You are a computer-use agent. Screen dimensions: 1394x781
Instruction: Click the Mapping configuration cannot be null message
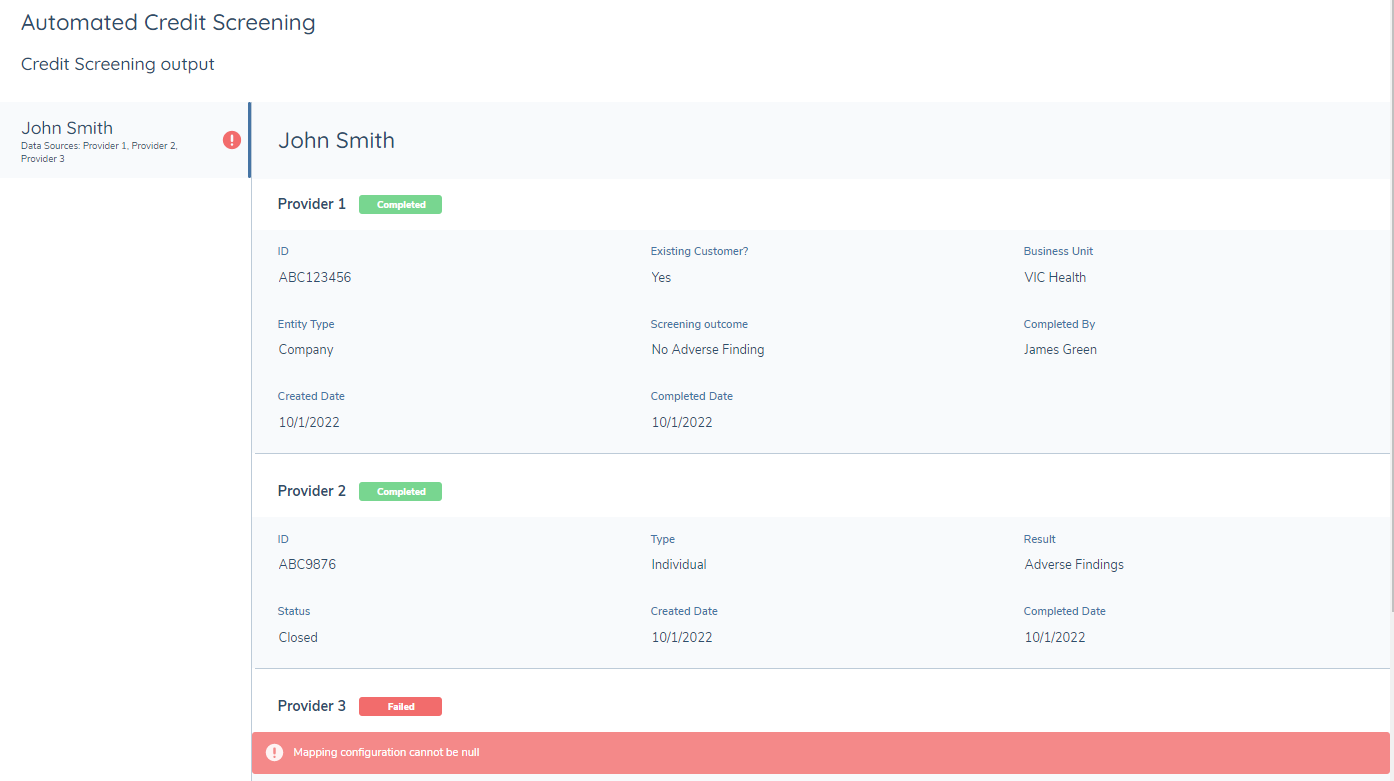point(386,752)
